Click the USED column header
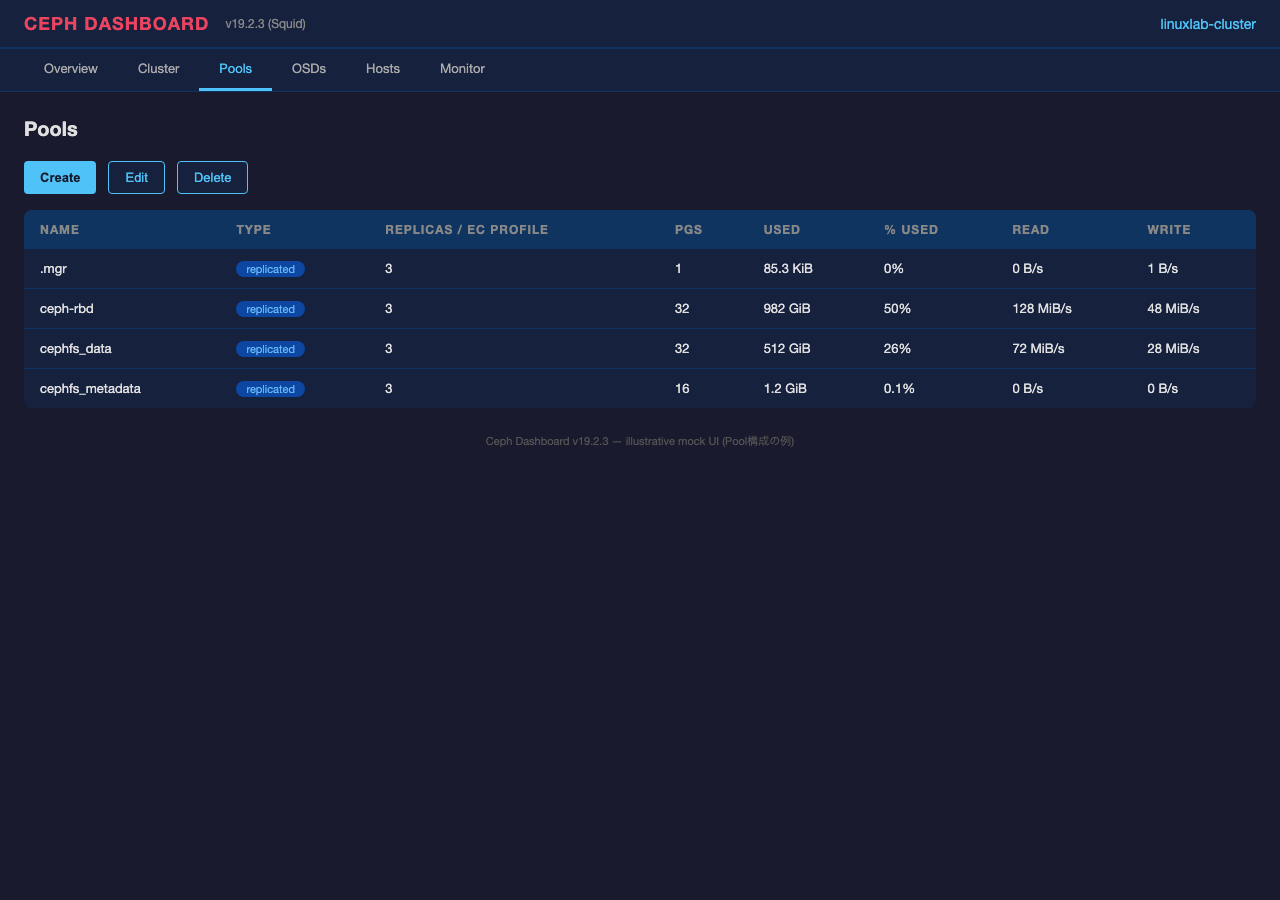 [x=781, y=229]
